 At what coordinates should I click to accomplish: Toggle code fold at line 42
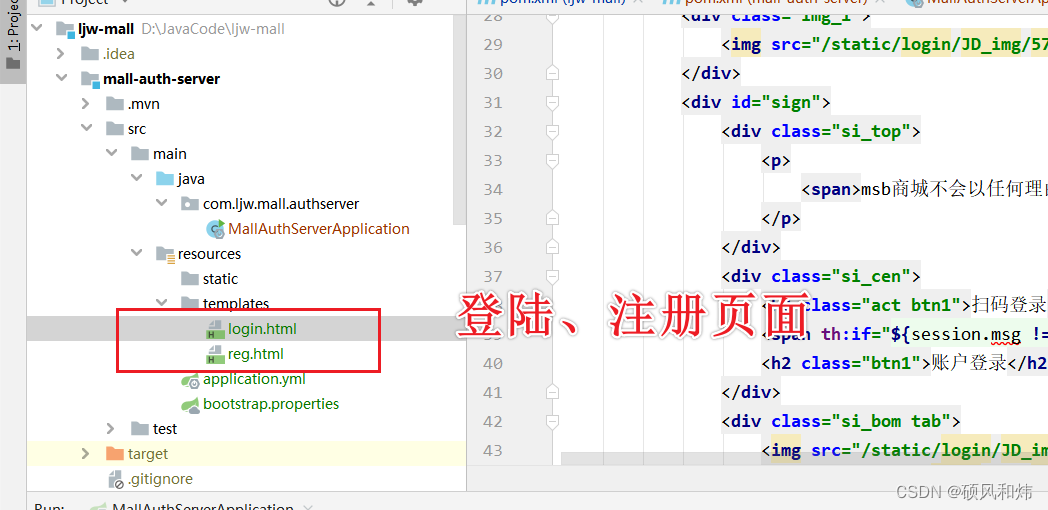pyautogui.click(x=552, y=422)
